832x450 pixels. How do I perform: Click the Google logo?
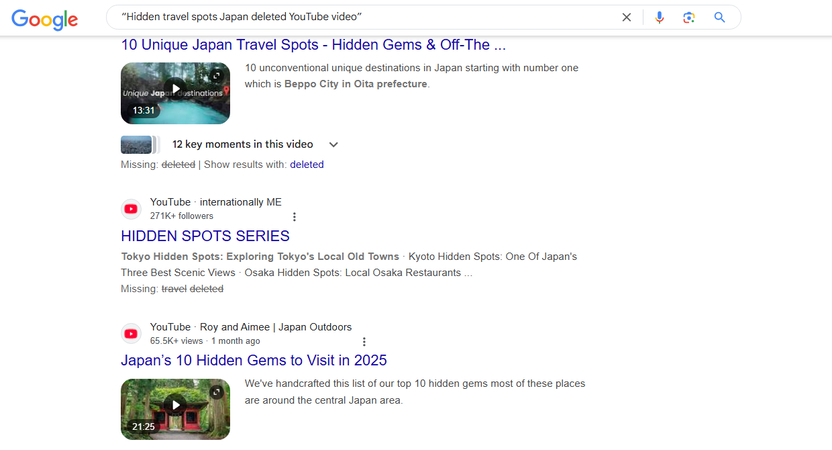(45, 19)
